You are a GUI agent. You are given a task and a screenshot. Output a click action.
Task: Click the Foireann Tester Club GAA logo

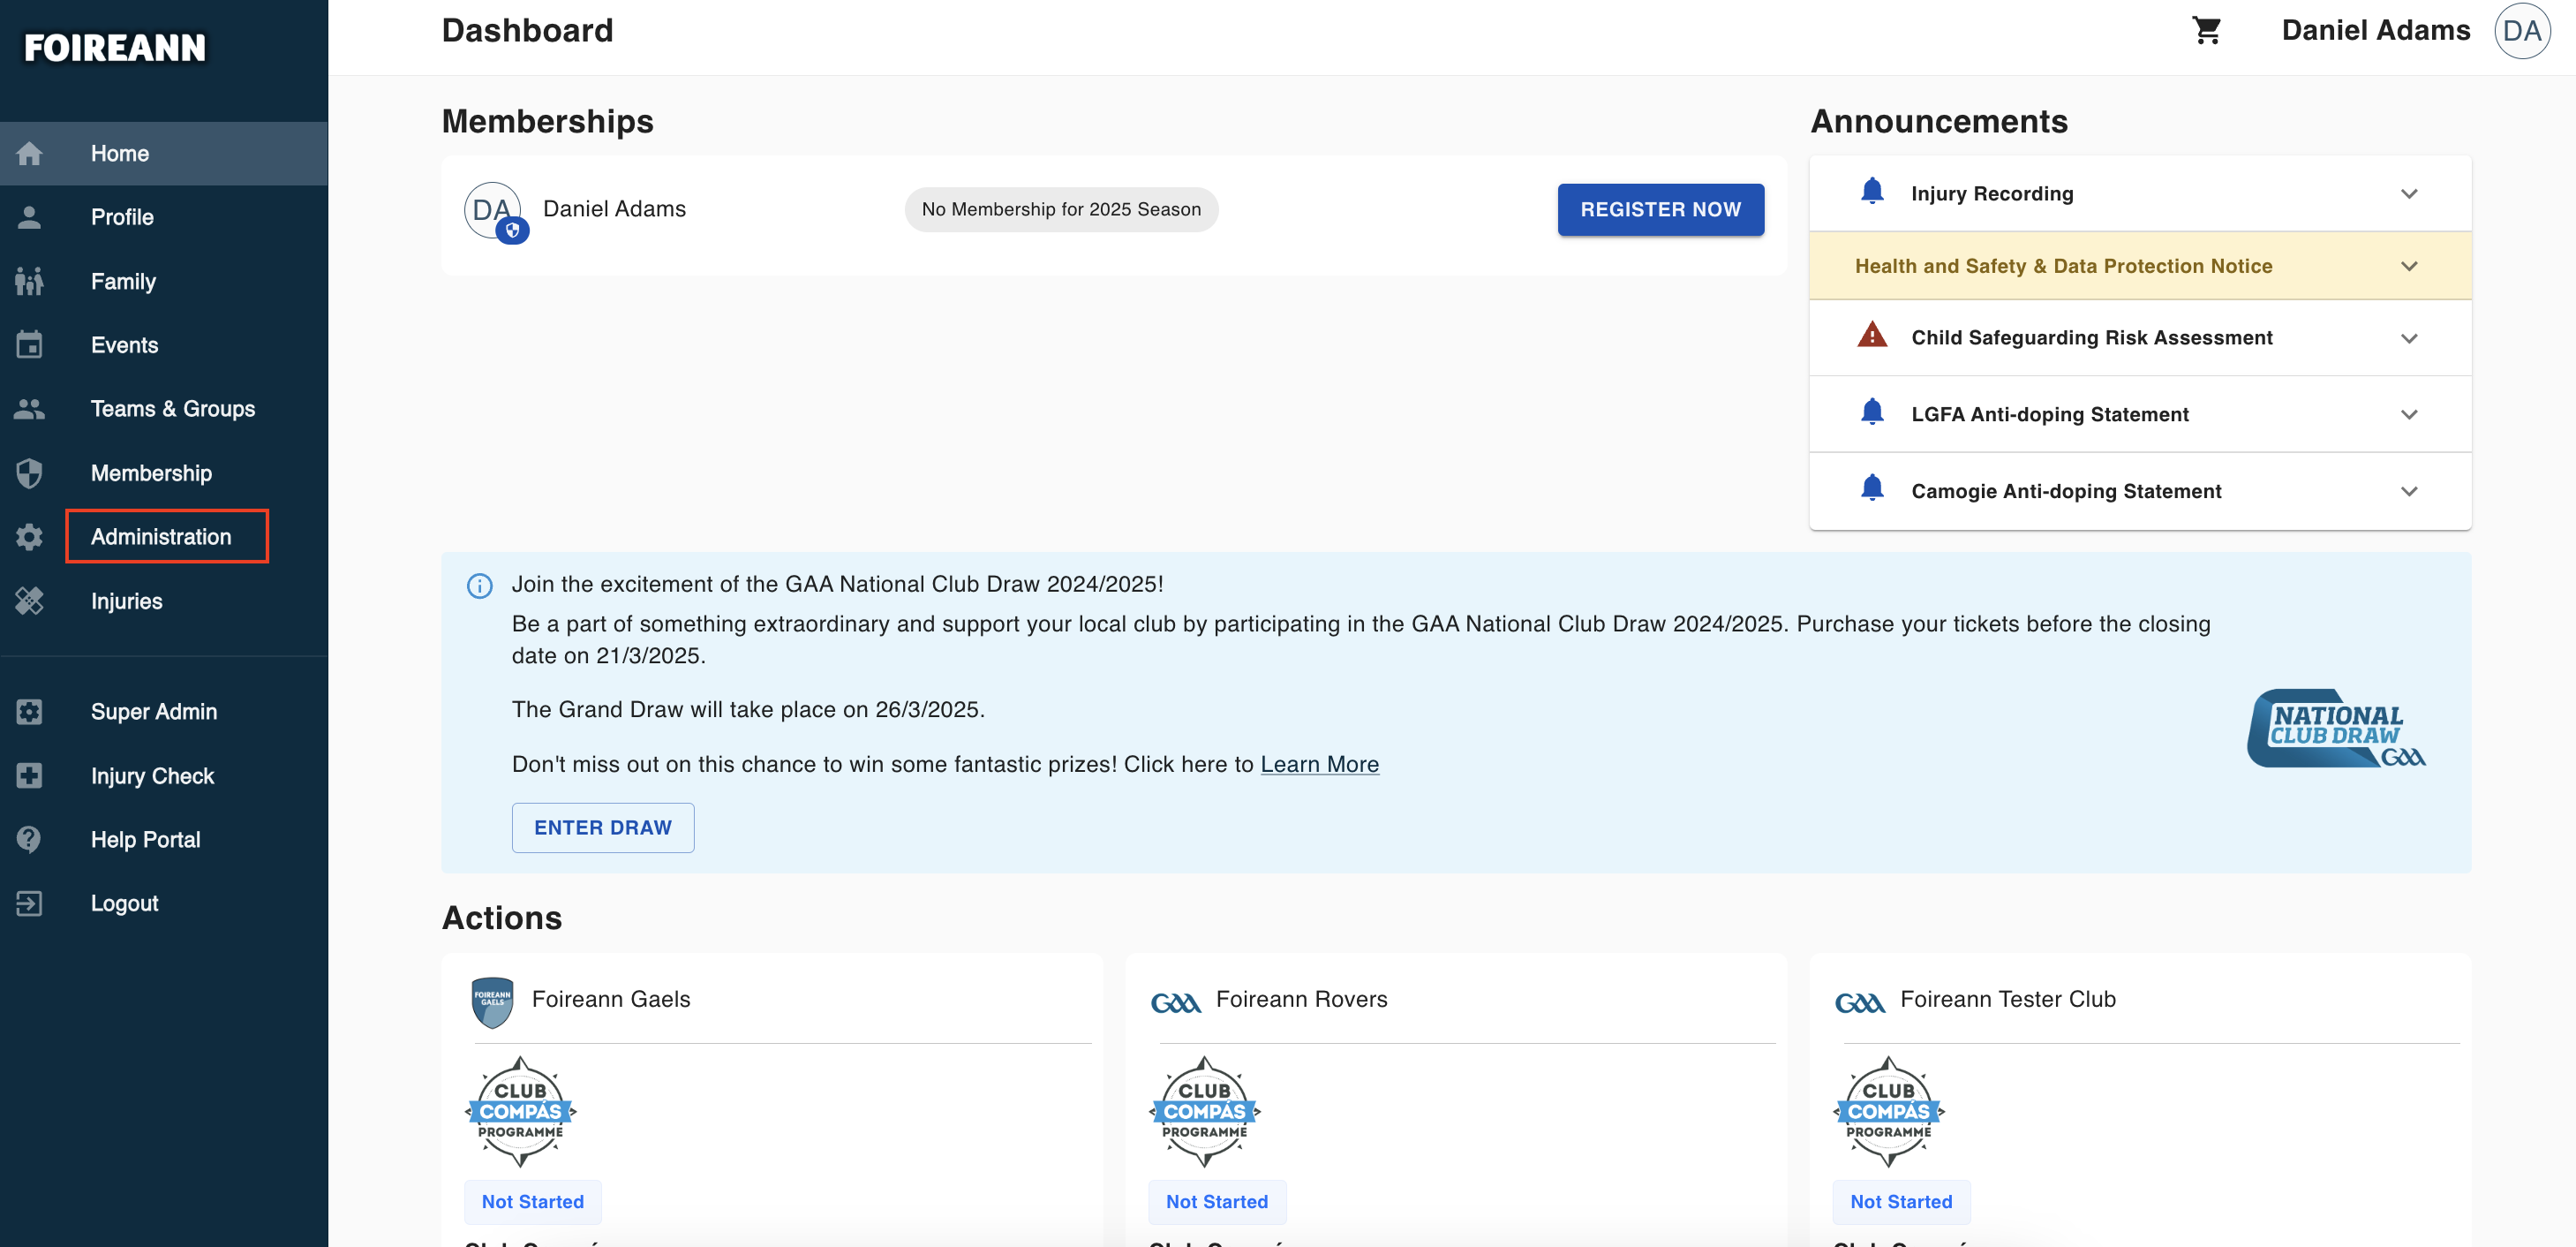[x=1859, y=1002]
